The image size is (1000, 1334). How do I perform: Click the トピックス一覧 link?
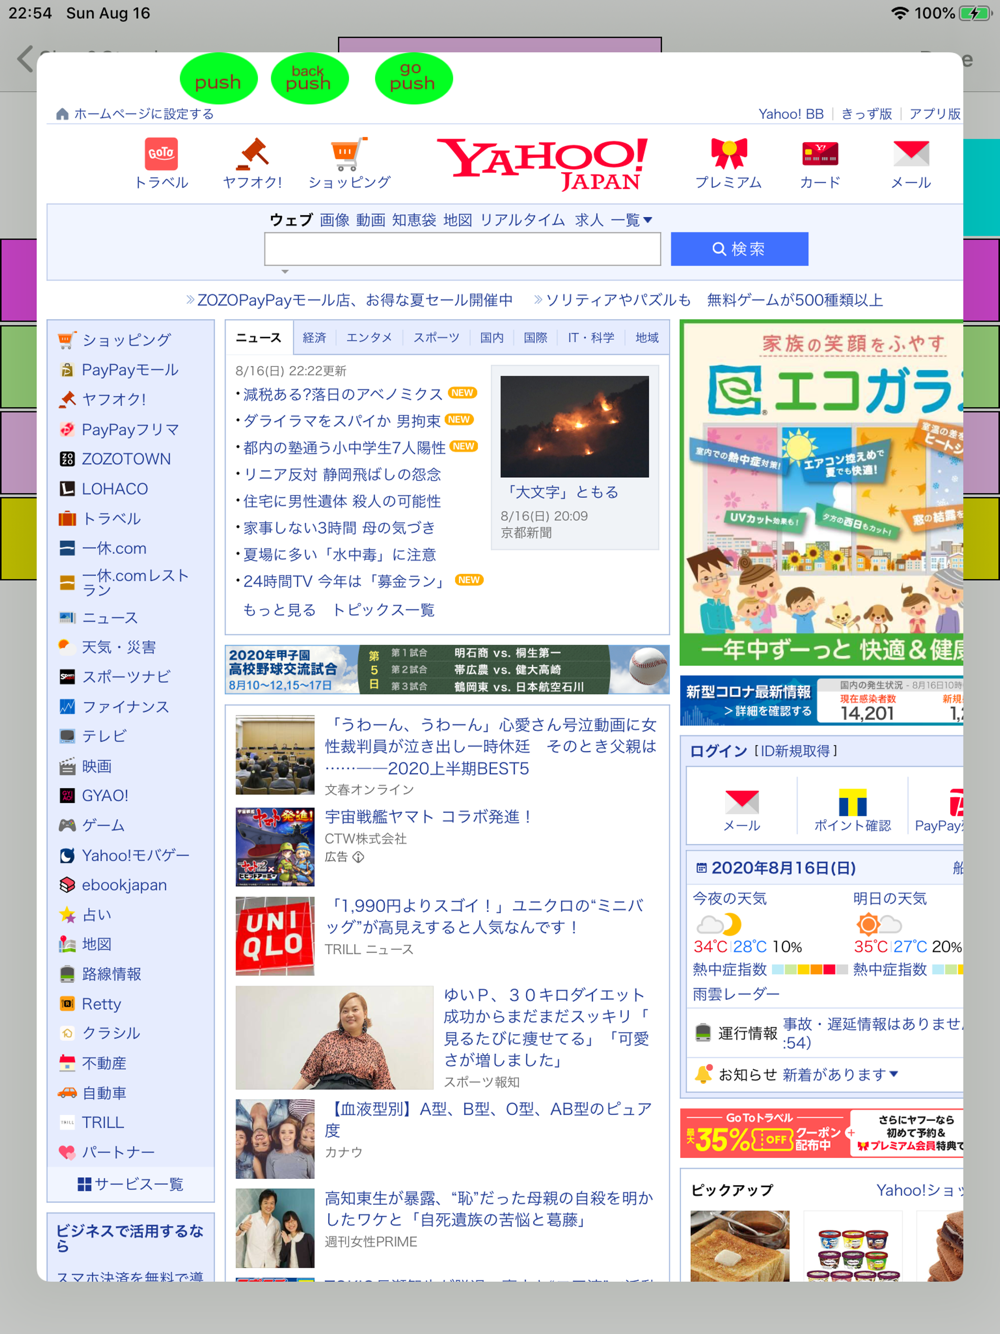[383, 610]
